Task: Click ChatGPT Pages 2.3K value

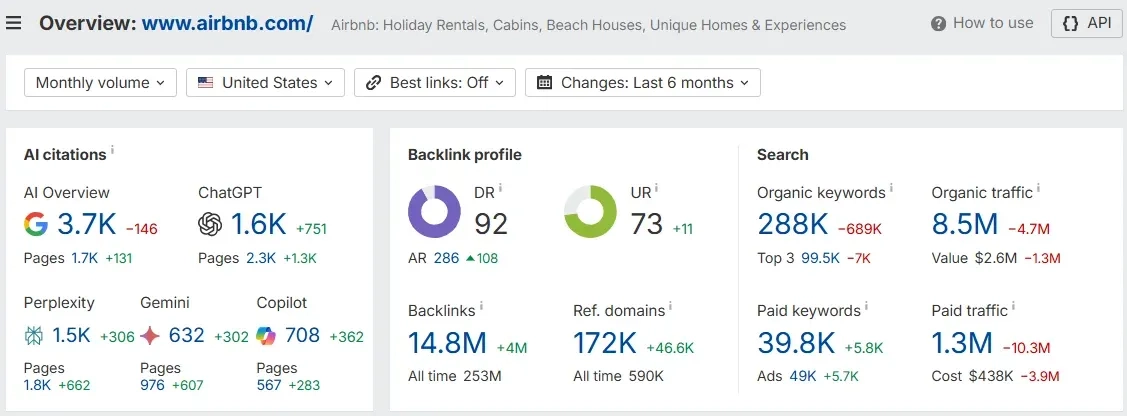Action: 260,258
